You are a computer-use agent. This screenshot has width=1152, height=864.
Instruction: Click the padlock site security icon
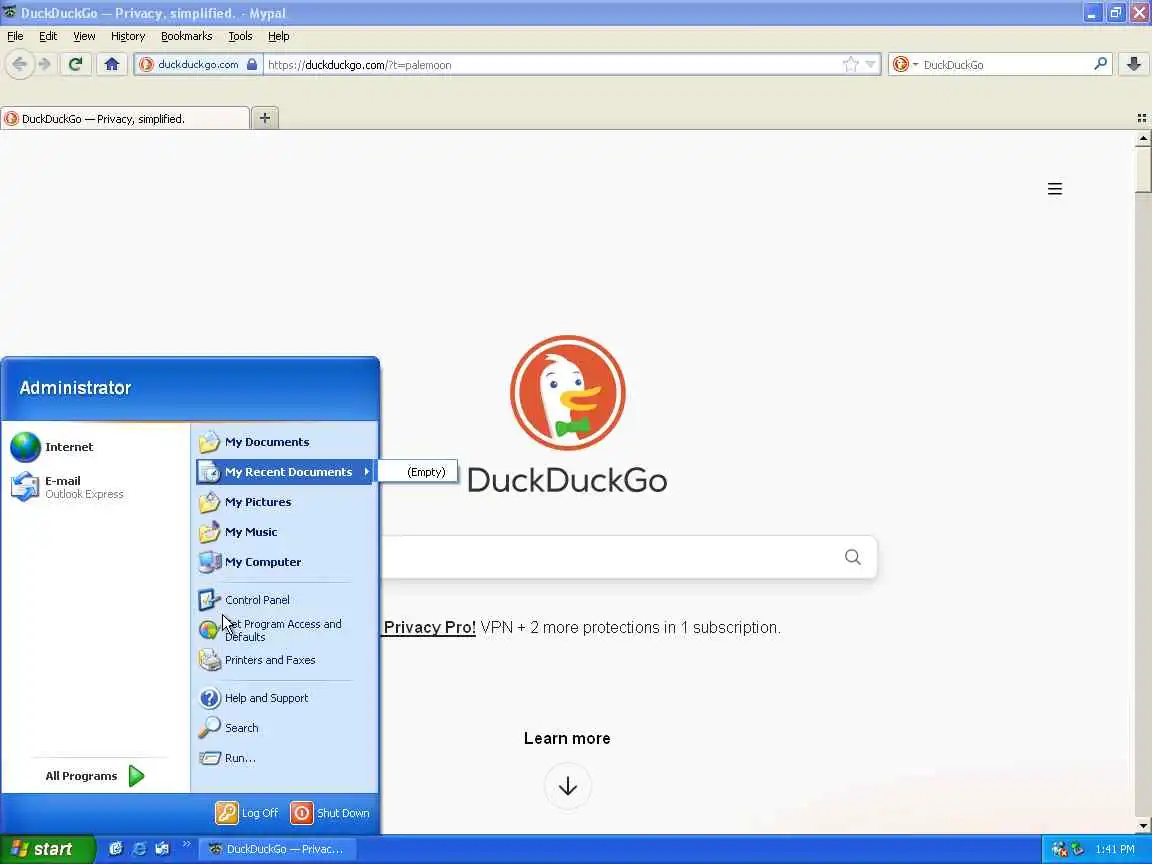252,64
